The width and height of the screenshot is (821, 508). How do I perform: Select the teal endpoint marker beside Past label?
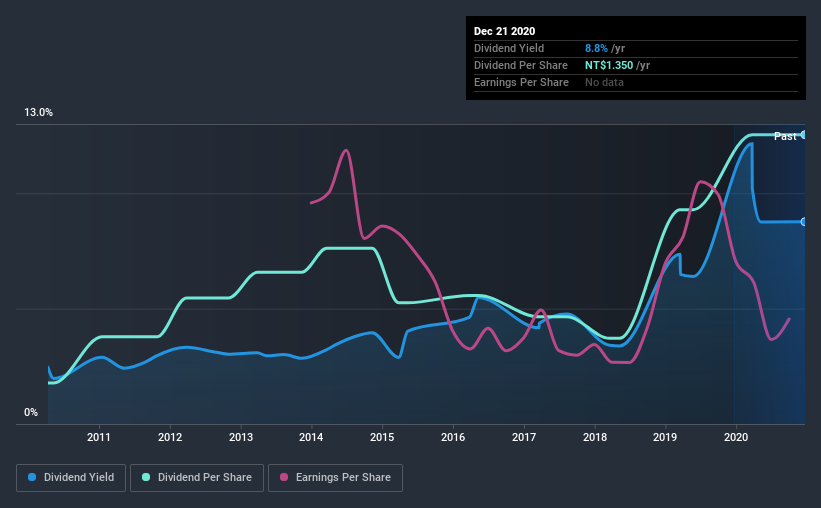pyautogui.click(x=804, y=135)
